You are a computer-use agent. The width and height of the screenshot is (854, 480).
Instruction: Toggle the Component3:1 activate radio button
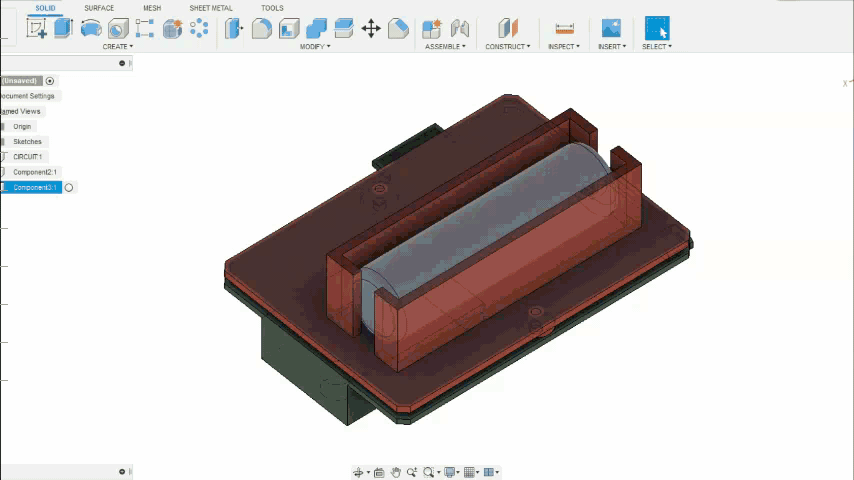(x=69, y=187)
